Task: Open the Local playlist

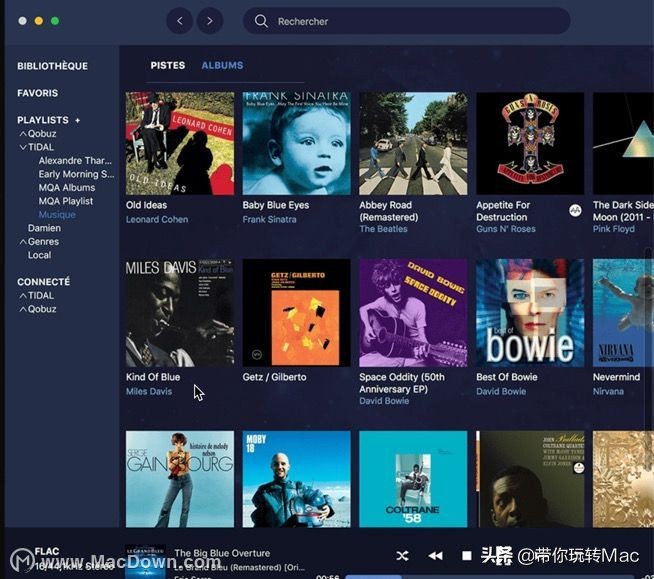Action: click(x=40, y=255)
